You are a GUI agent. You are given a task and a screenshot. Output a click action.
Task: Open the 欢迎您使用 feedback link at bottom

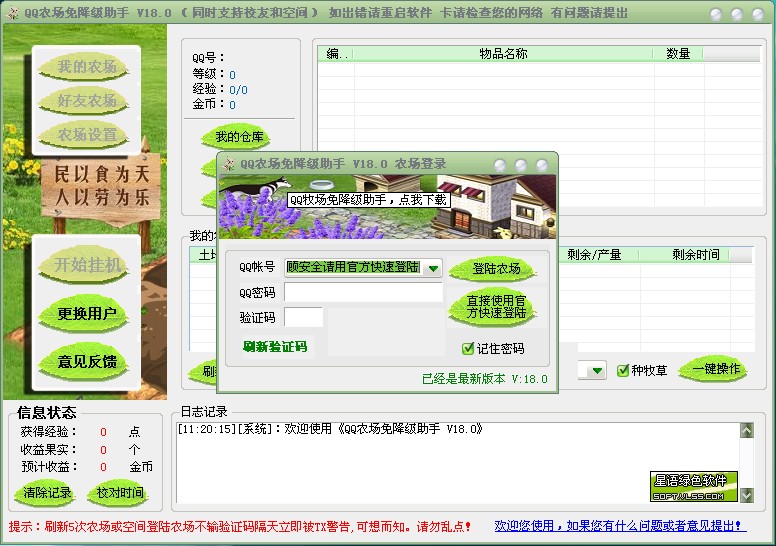pos(619,526)
